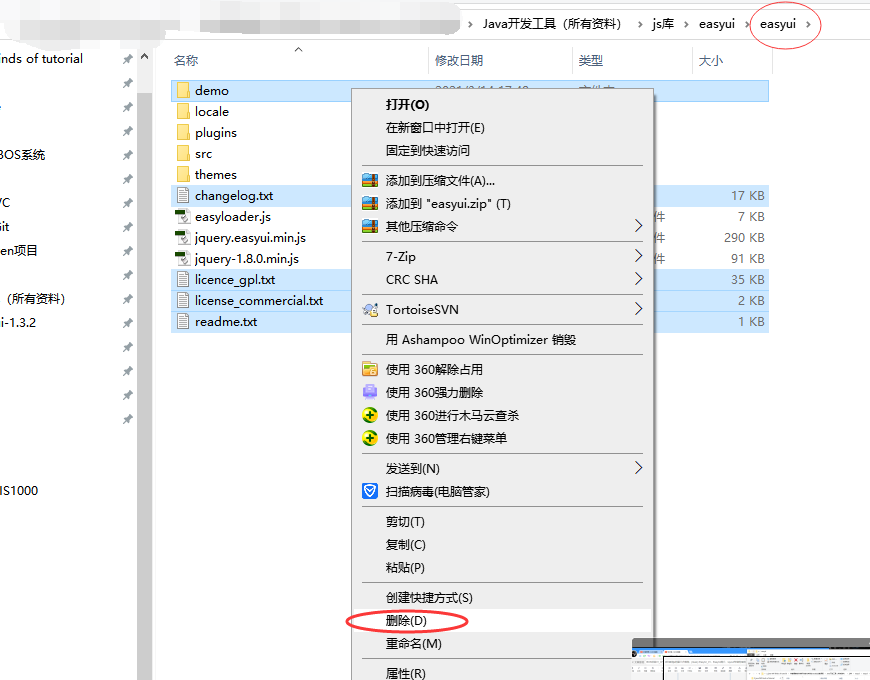Viewport: 870px width, 680px height.
Task: Click the WinRAR icon next to 添加到压缩文件
Action: (369, 180)
